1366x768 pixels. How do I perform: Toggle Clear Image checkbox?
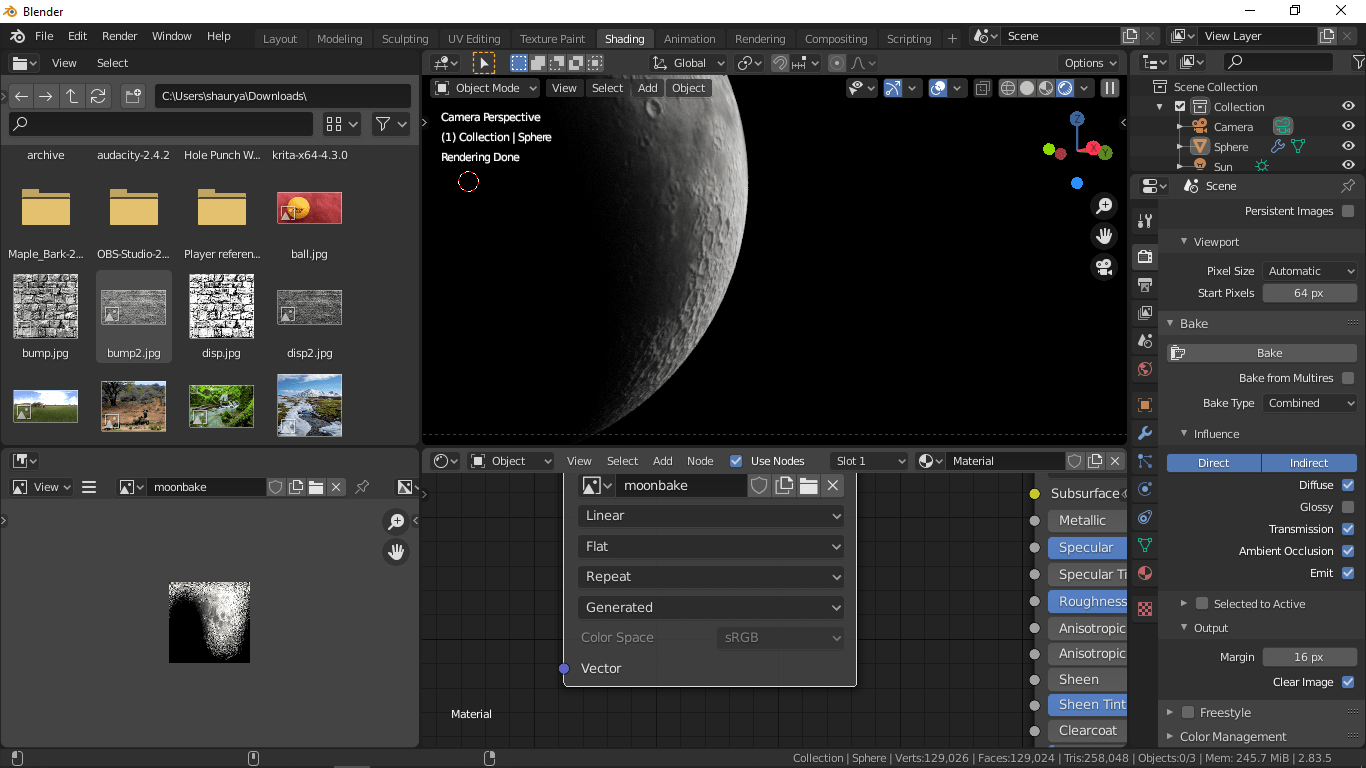pos(1348,682)
